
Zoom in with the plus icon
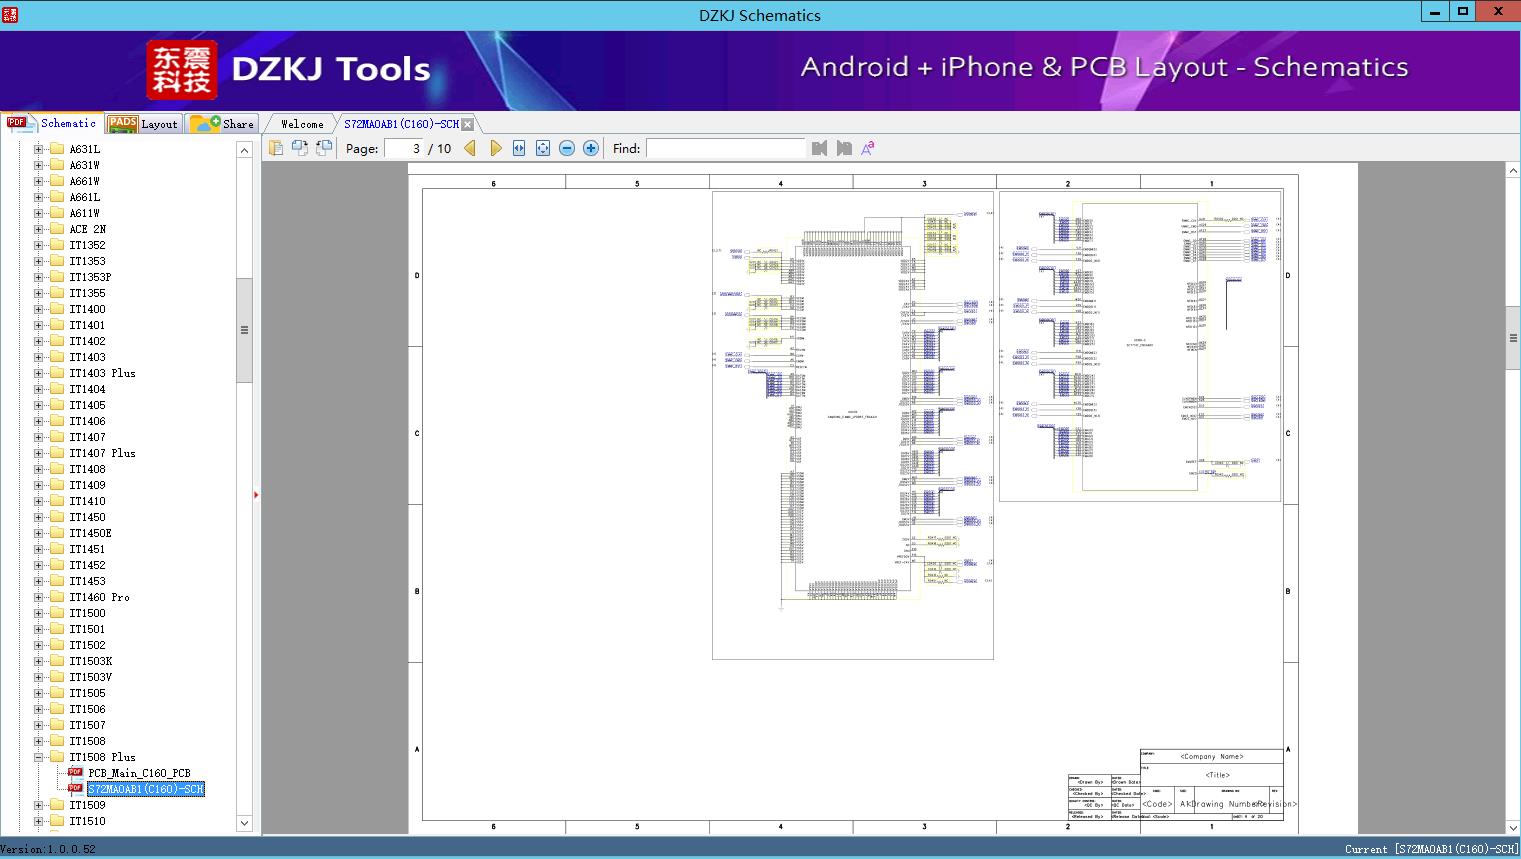[x=591, y=148]
